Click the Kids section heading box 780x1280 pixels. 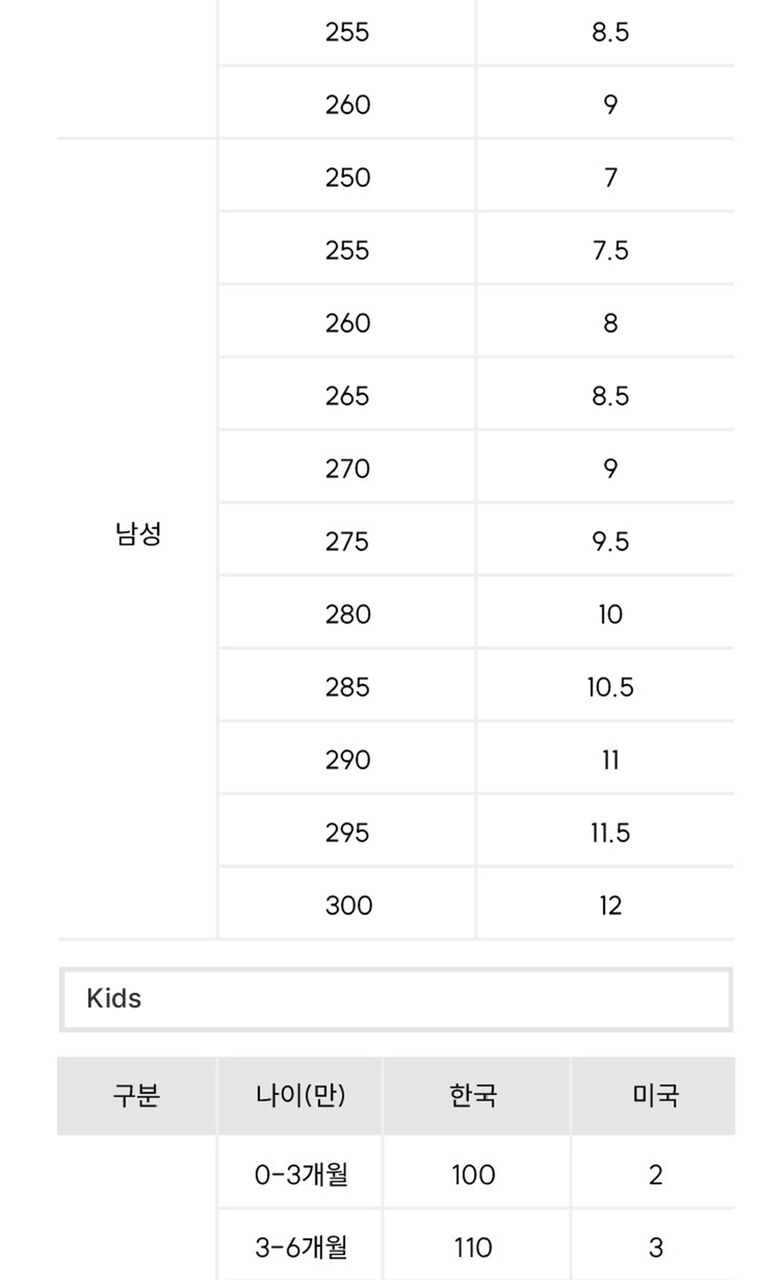point(396,999)
